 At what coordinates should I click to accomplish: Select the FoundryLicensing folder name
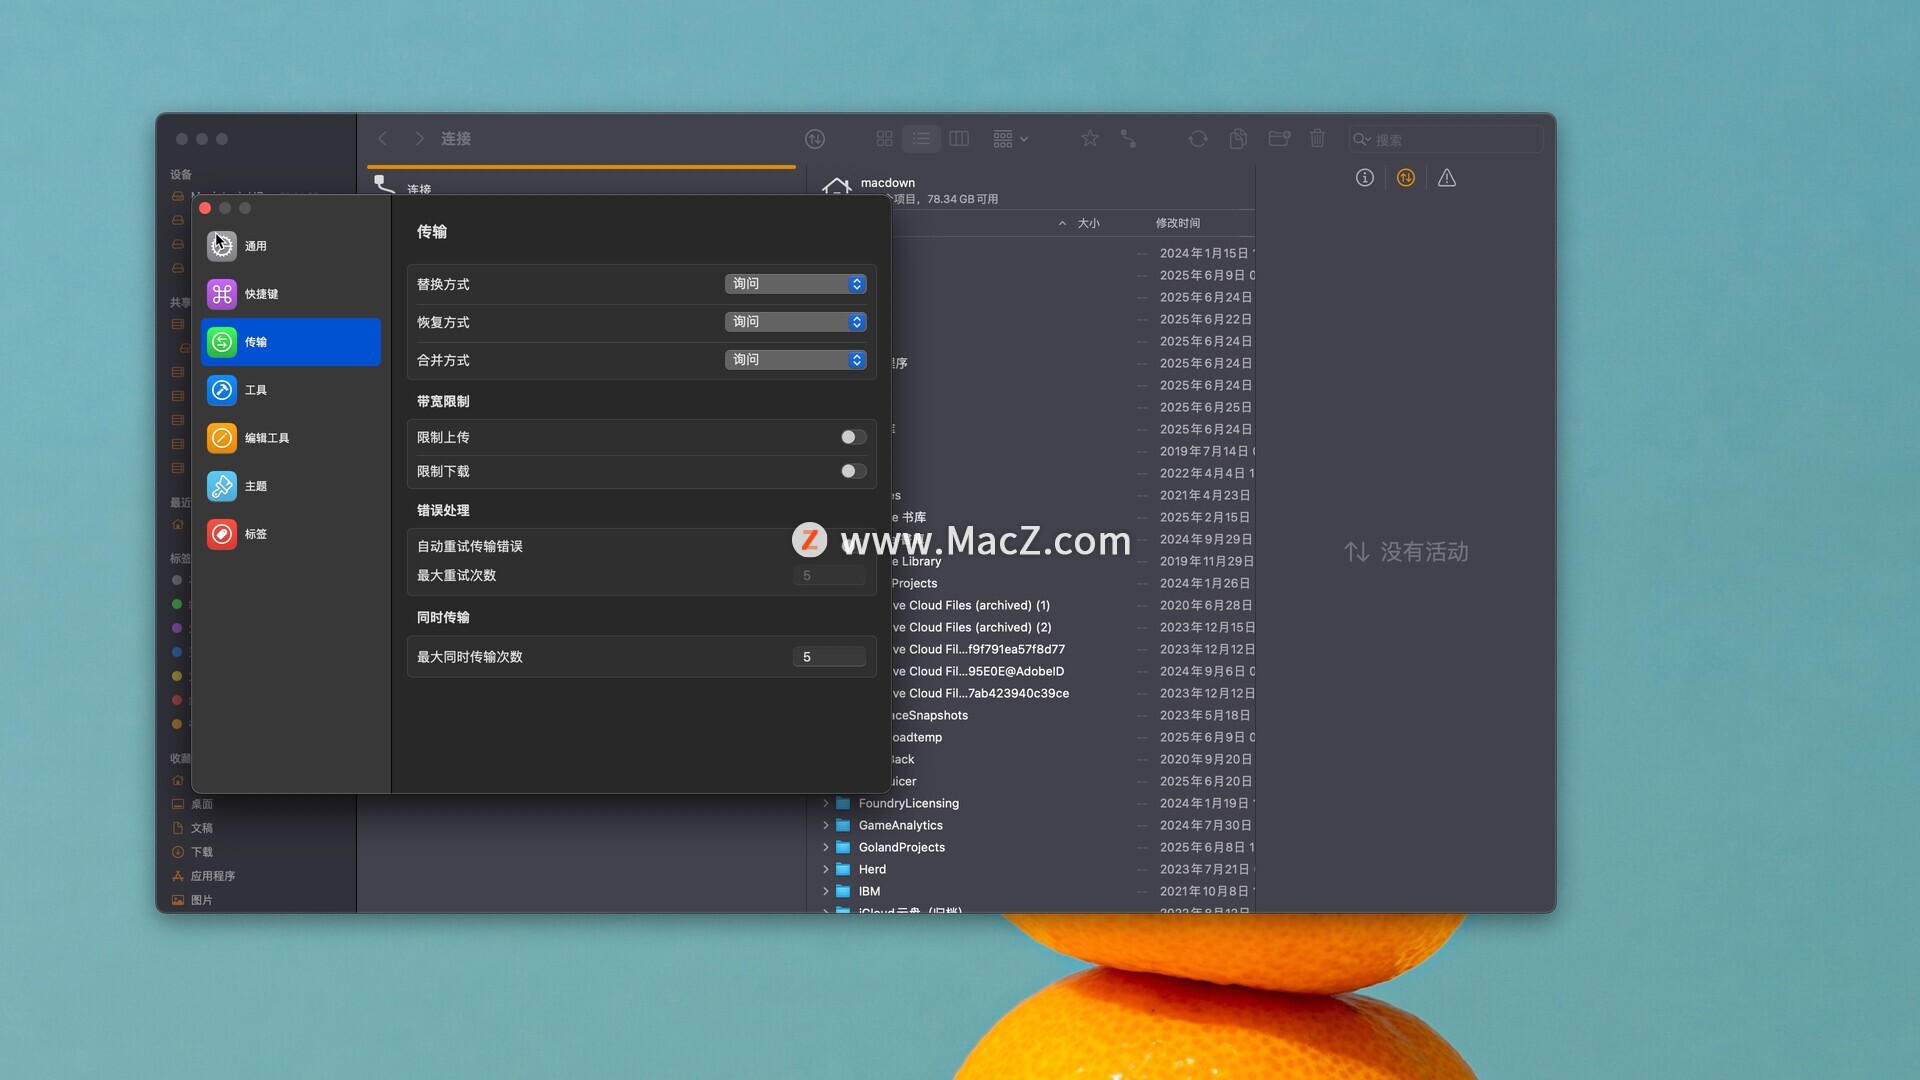[908, 803]
